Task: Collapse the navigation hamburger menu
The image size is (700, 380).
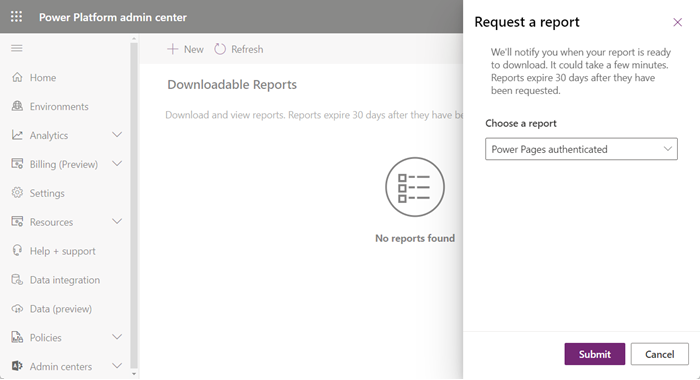Action: click(17, 48)
